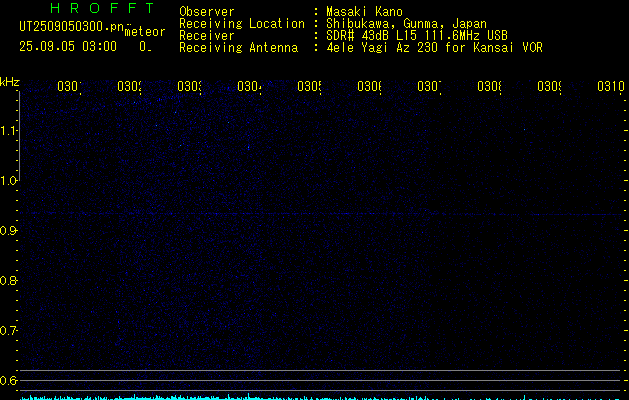Click the 0304 time marker

pos(249,86)
